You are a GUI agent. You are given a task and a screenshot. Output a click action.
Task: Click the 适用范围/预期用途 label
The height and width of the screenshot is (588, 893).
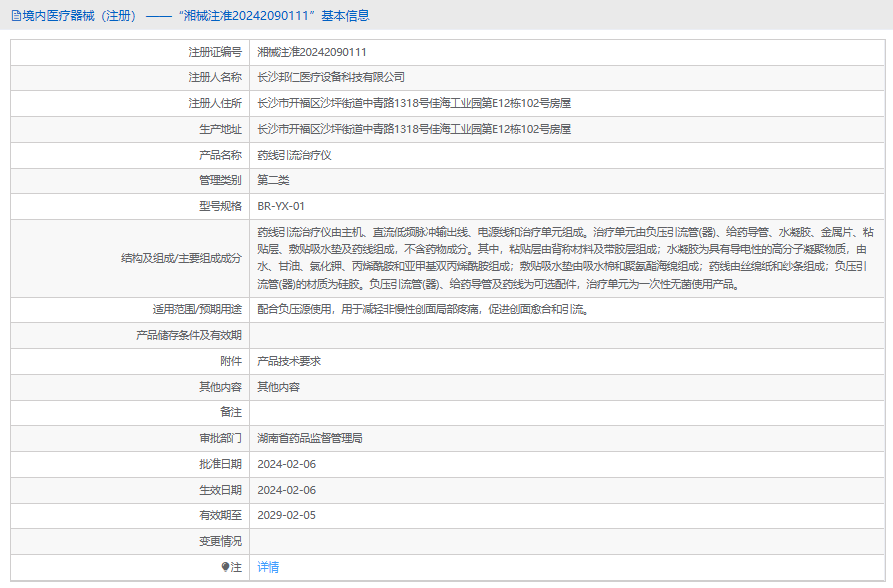(x=197, y=309)
